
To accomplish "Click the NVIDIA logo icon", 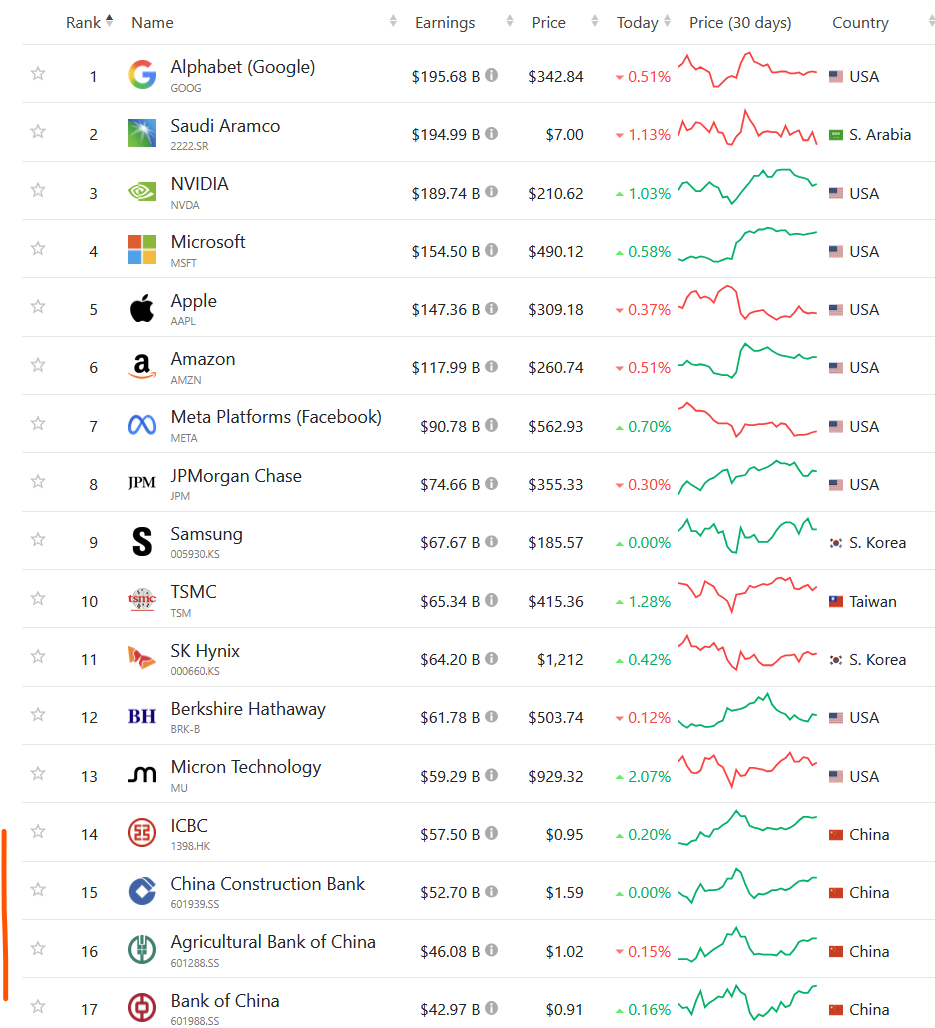I will point(142,191).
